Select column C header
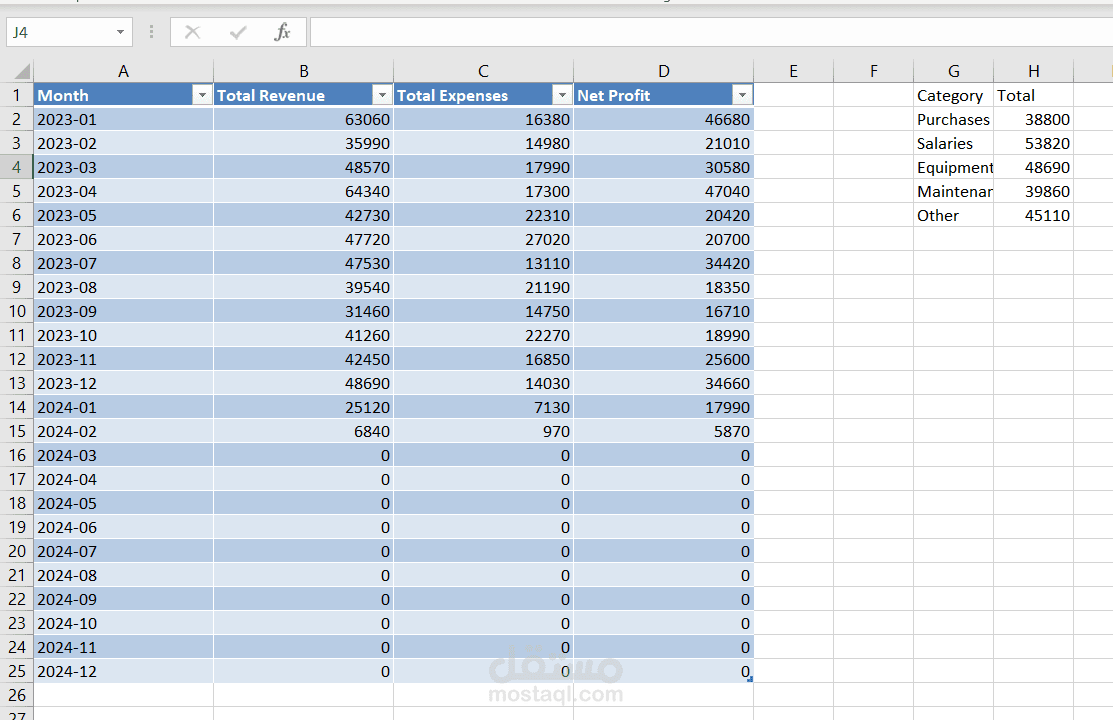 tap(483, 71)
